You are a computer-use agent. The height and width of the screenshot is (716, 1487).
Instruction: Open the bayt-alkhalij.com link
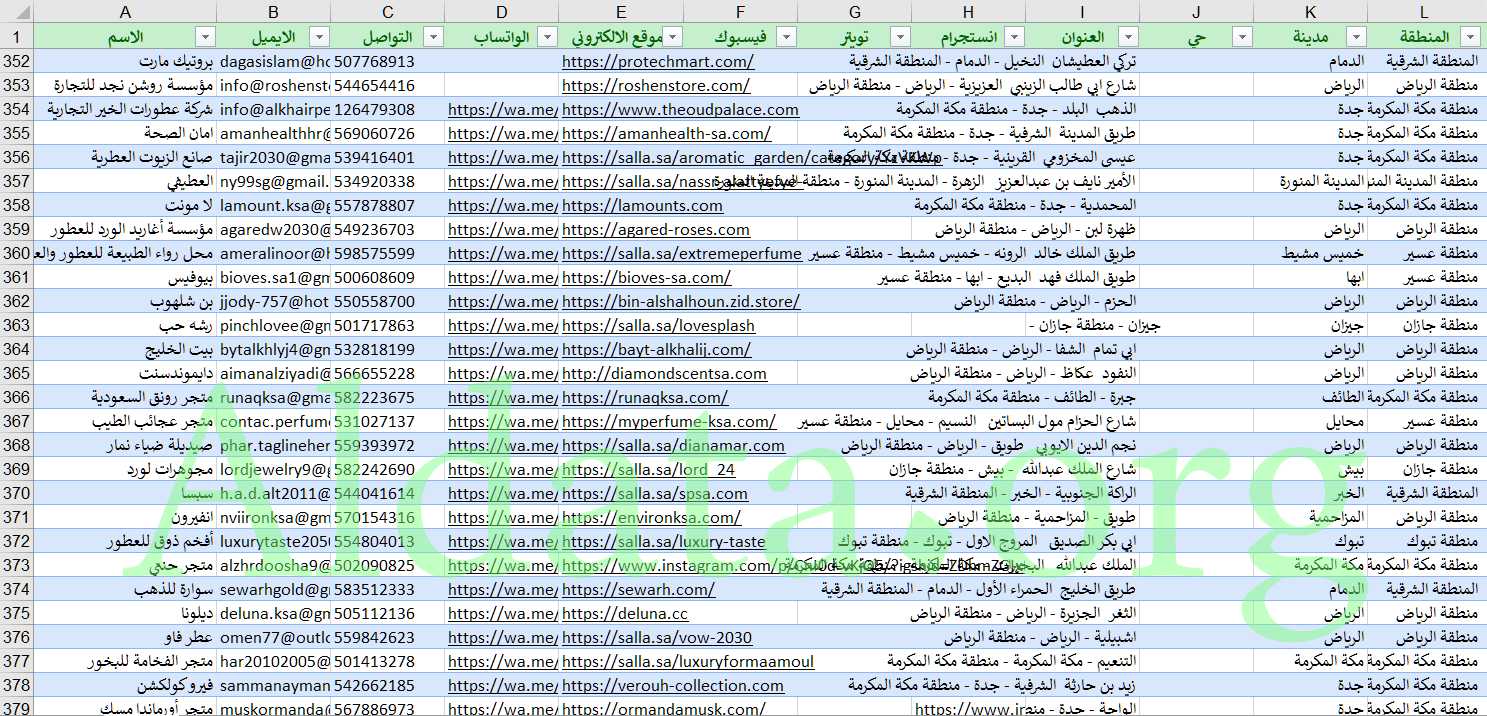(x=656, y=349)
